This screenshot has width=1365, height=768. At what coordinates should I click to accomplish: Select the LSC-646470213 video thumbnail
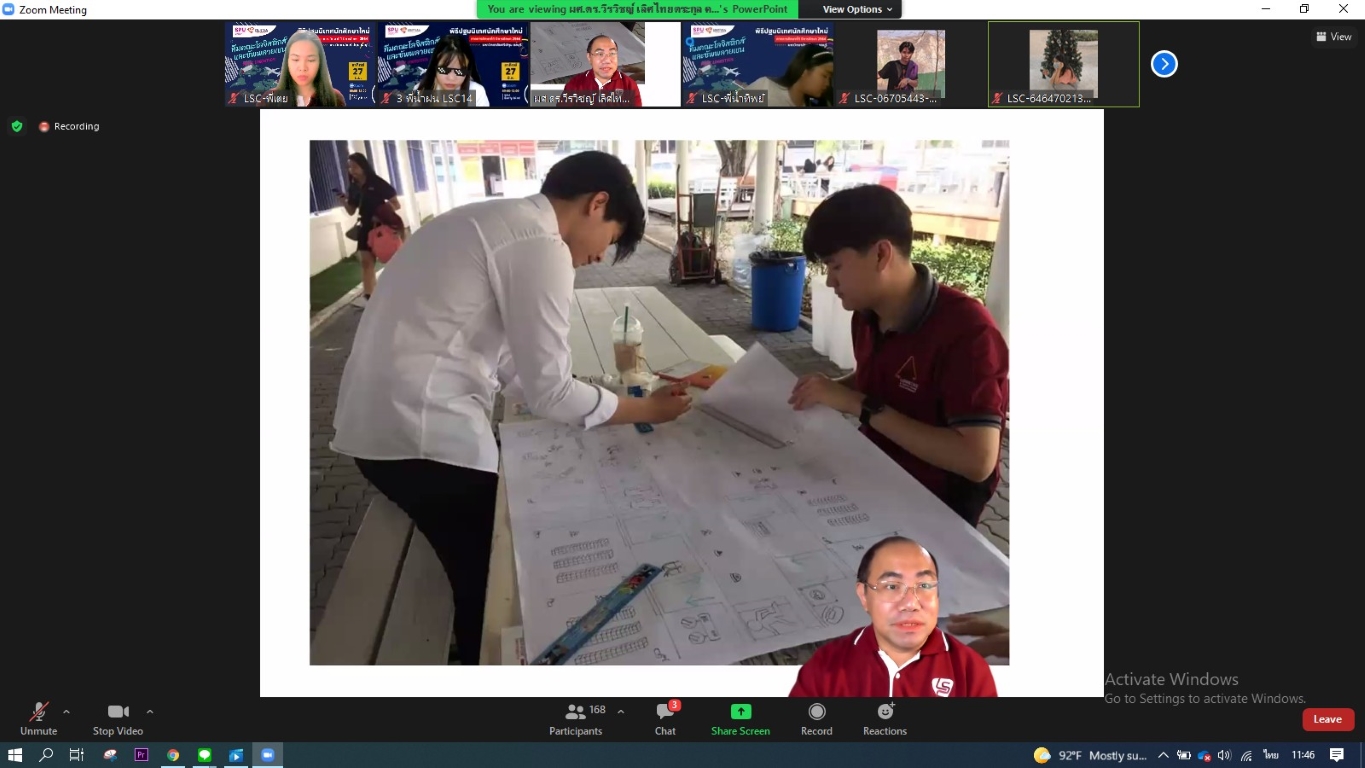click(1064, 64)
